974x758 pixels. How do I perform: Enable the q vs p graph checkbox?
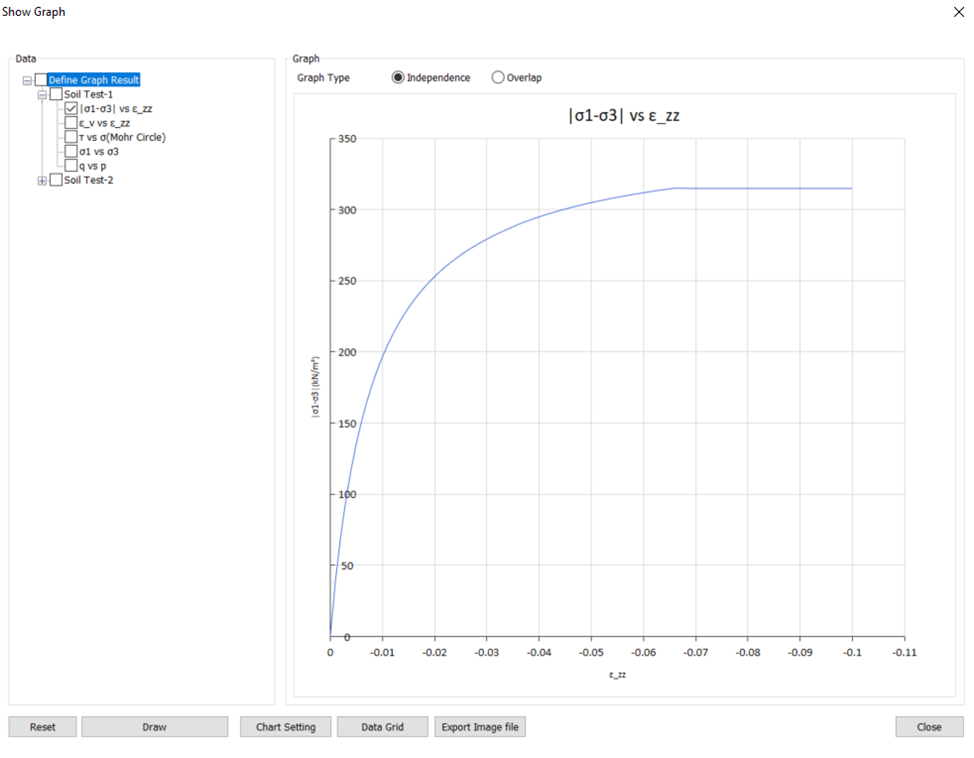71,166
